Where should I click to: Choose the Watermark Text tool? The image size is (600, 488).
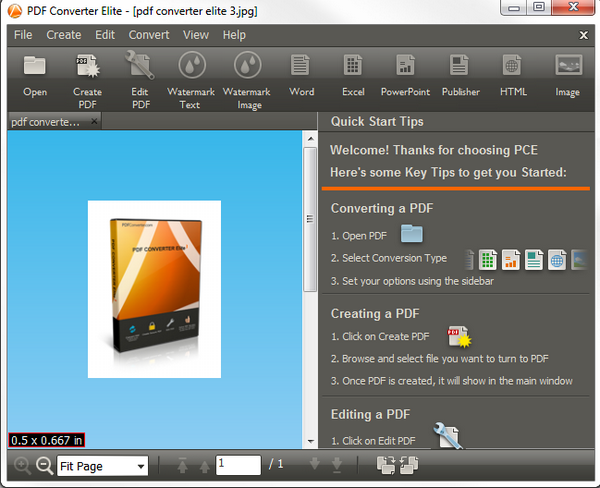(192, 65)
